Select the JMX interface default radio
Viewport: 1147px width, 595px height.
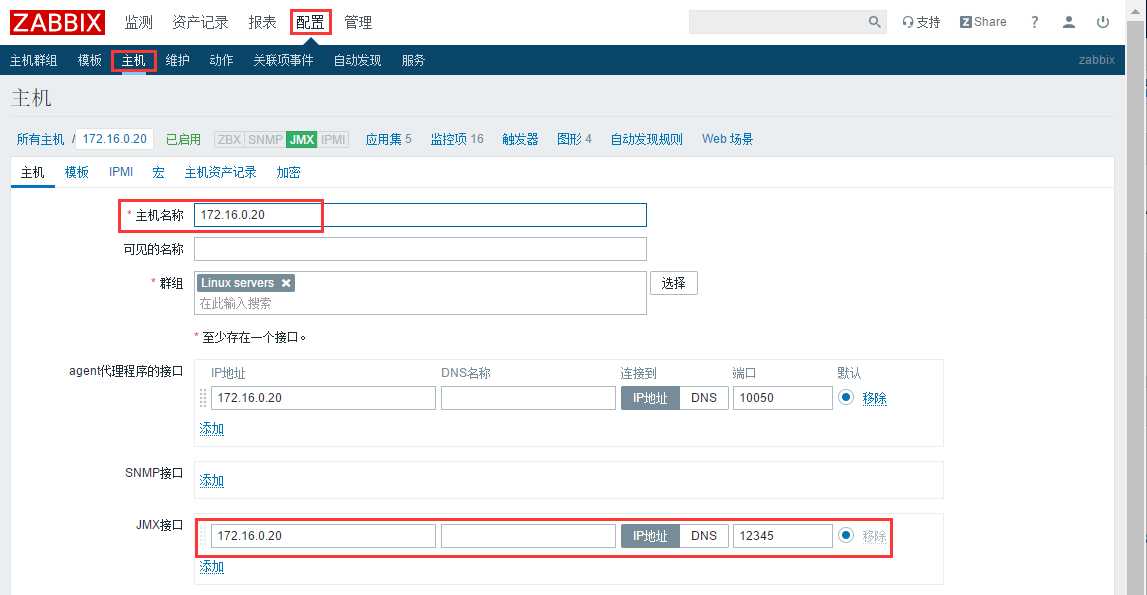pyautogui.click(x=846, y=535)
